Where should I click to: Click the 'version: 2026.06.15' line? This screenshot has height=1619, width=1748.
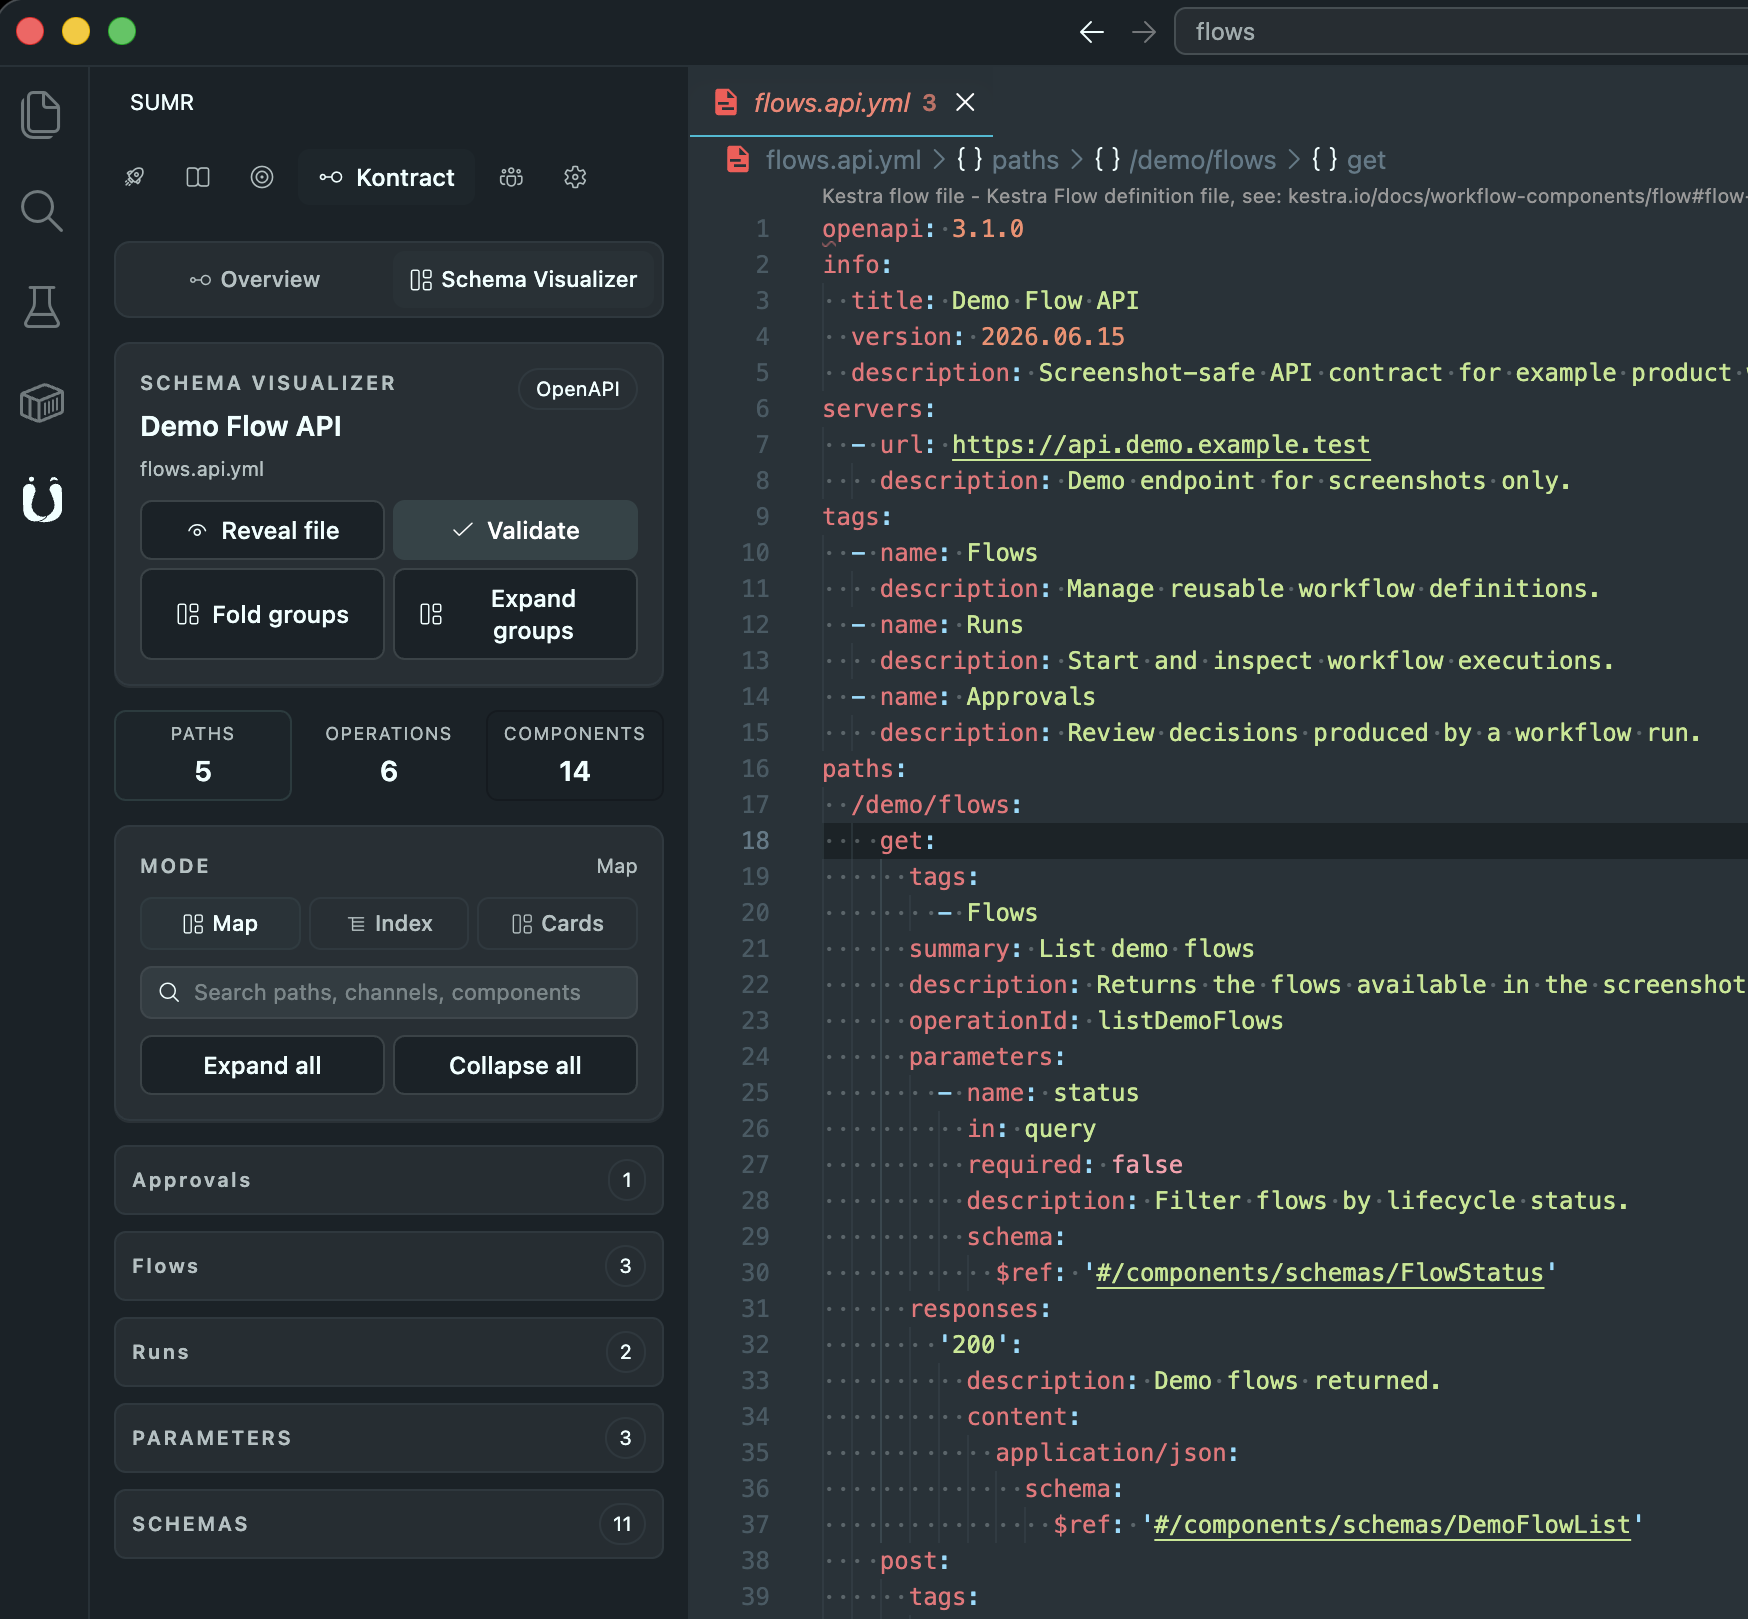point(988,336)
